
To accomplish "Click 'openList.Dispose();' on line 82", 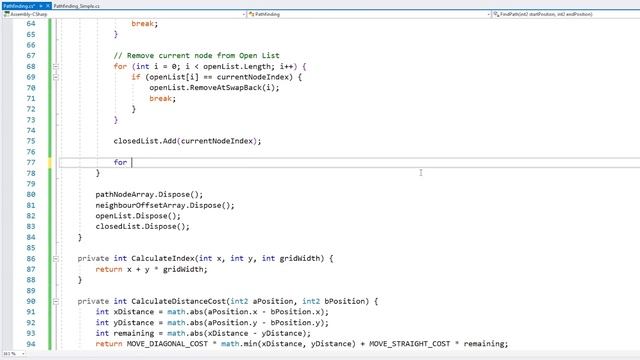I will coord(138,216).
